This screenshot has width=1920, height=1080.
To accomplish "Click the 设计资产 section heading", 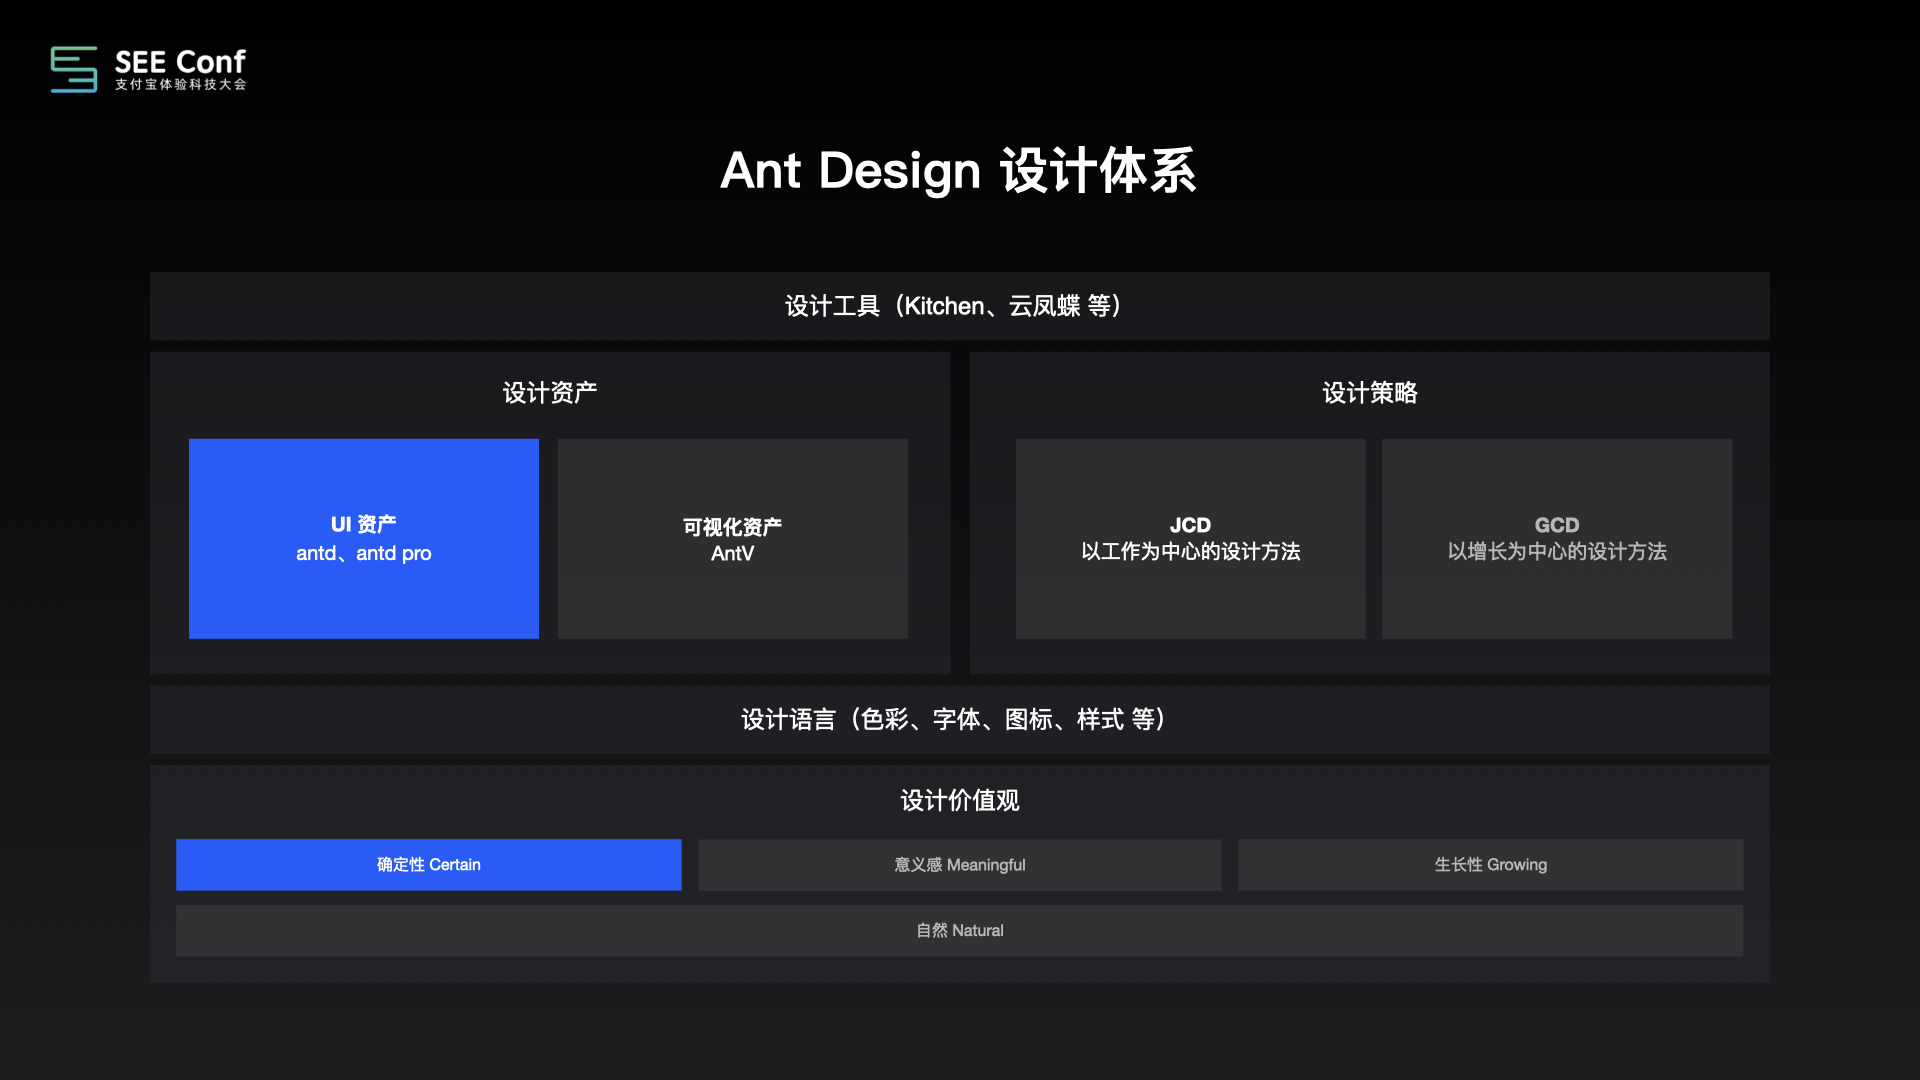I will (x=549, y=393).
